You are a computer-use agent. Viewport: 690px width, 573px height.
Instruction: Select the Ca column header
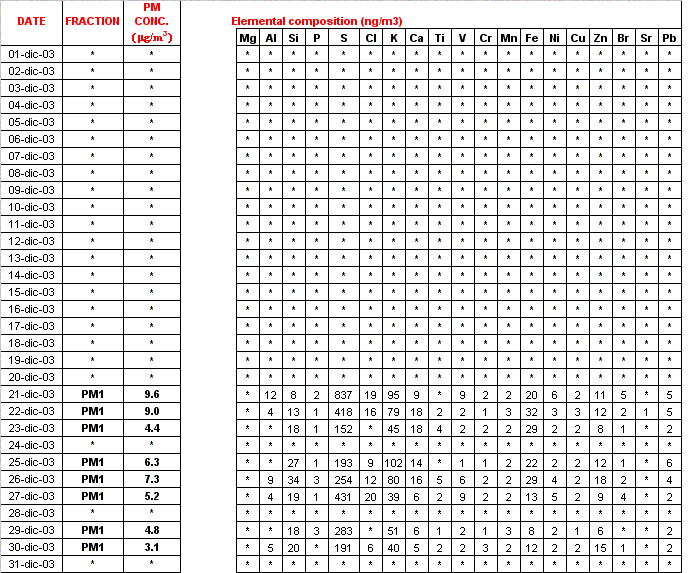point(416,38)
